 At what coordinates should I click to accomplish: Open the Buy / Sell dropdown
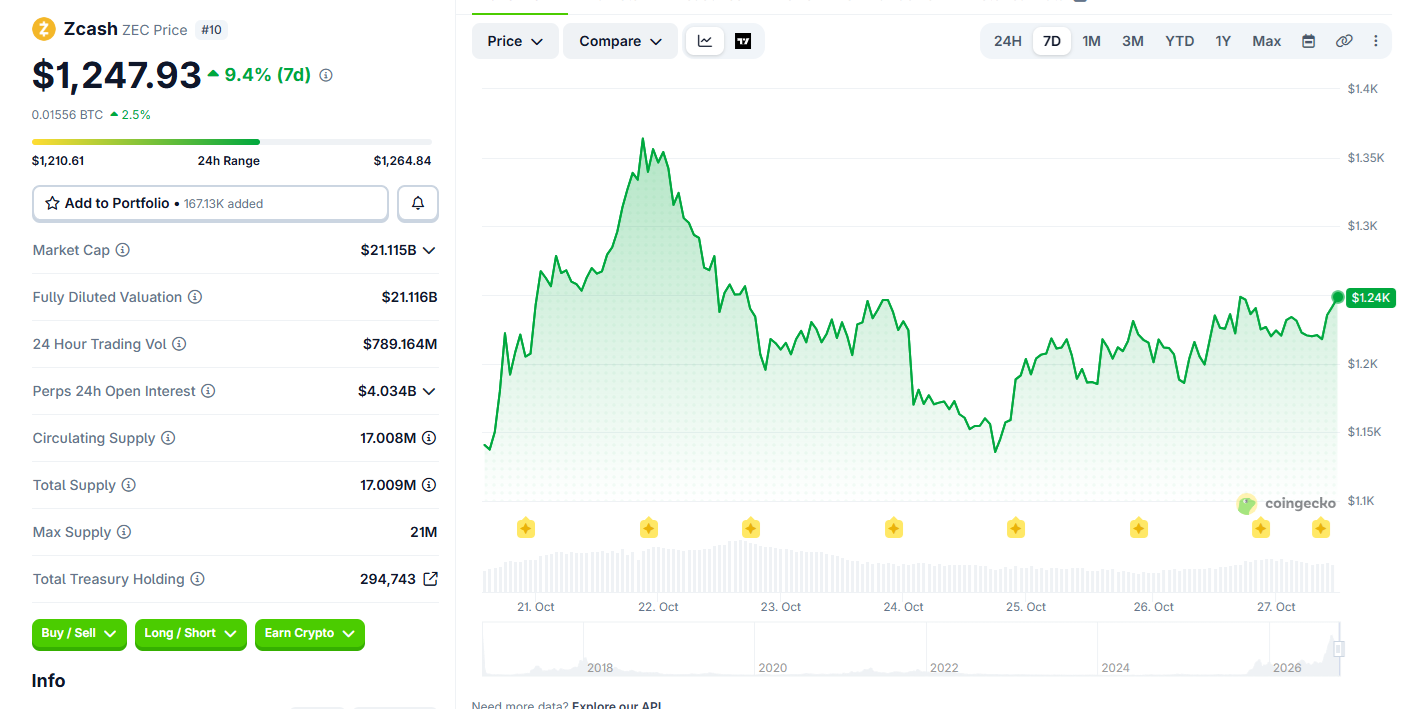80,633
